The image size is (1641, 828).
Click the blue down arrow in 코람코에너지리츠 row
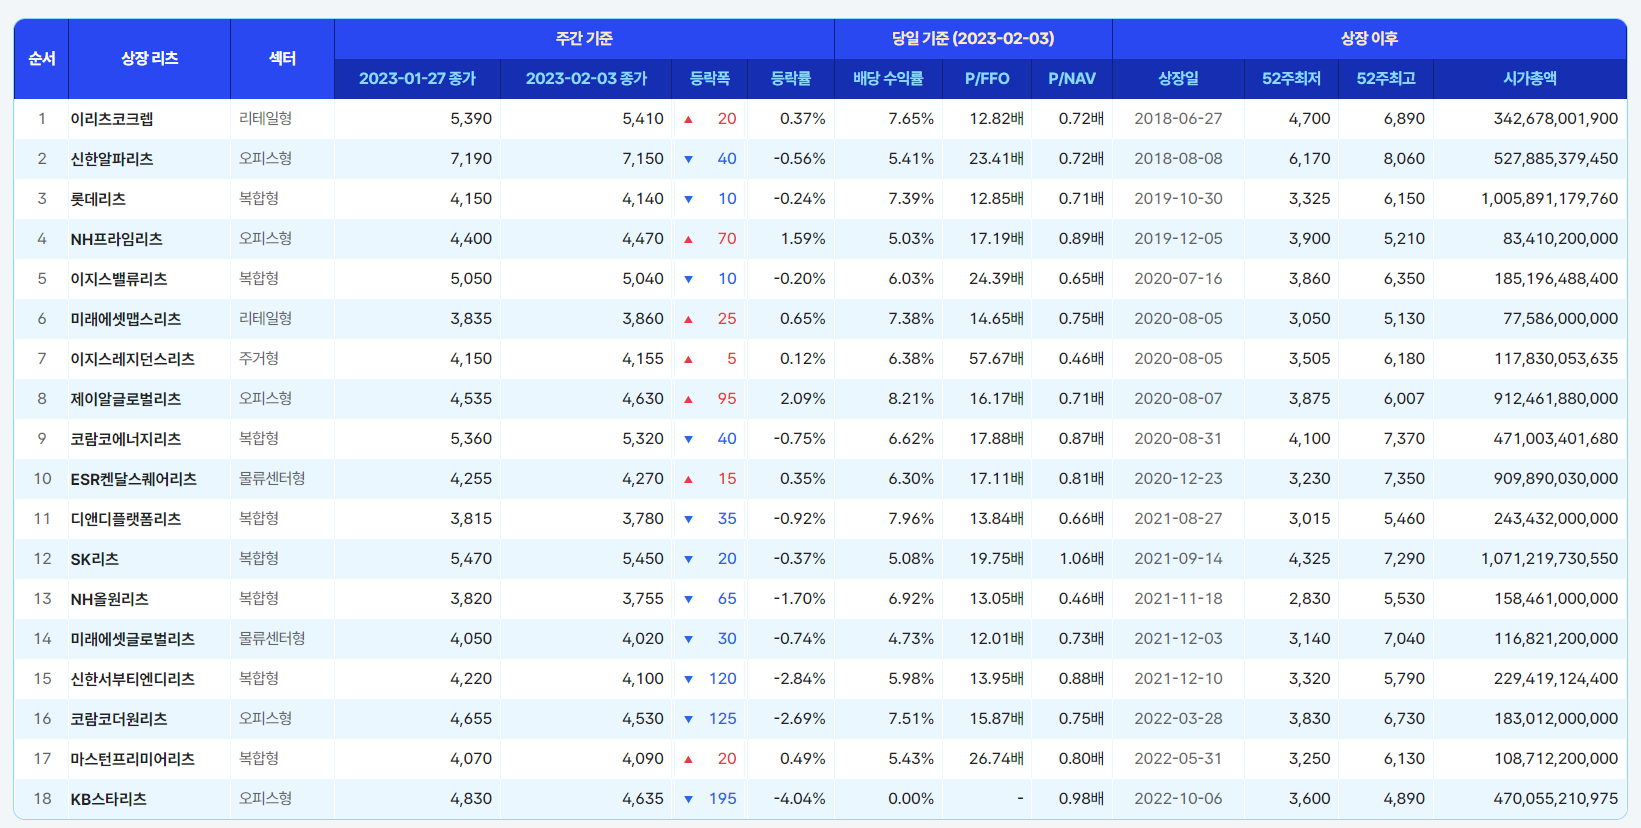688,439
